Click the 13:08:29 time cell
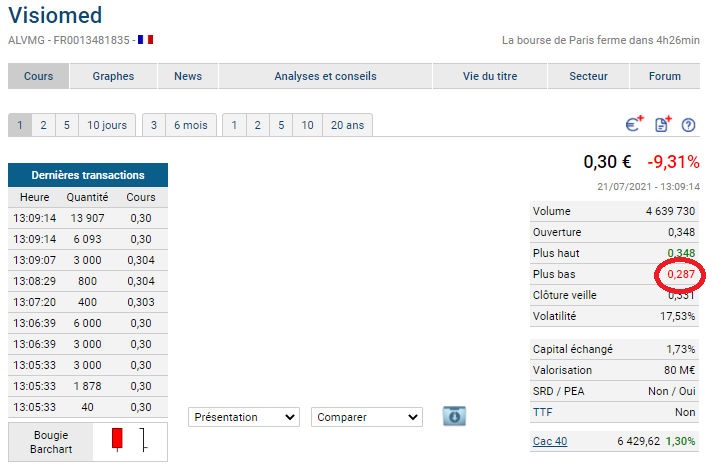 point(34,281)
